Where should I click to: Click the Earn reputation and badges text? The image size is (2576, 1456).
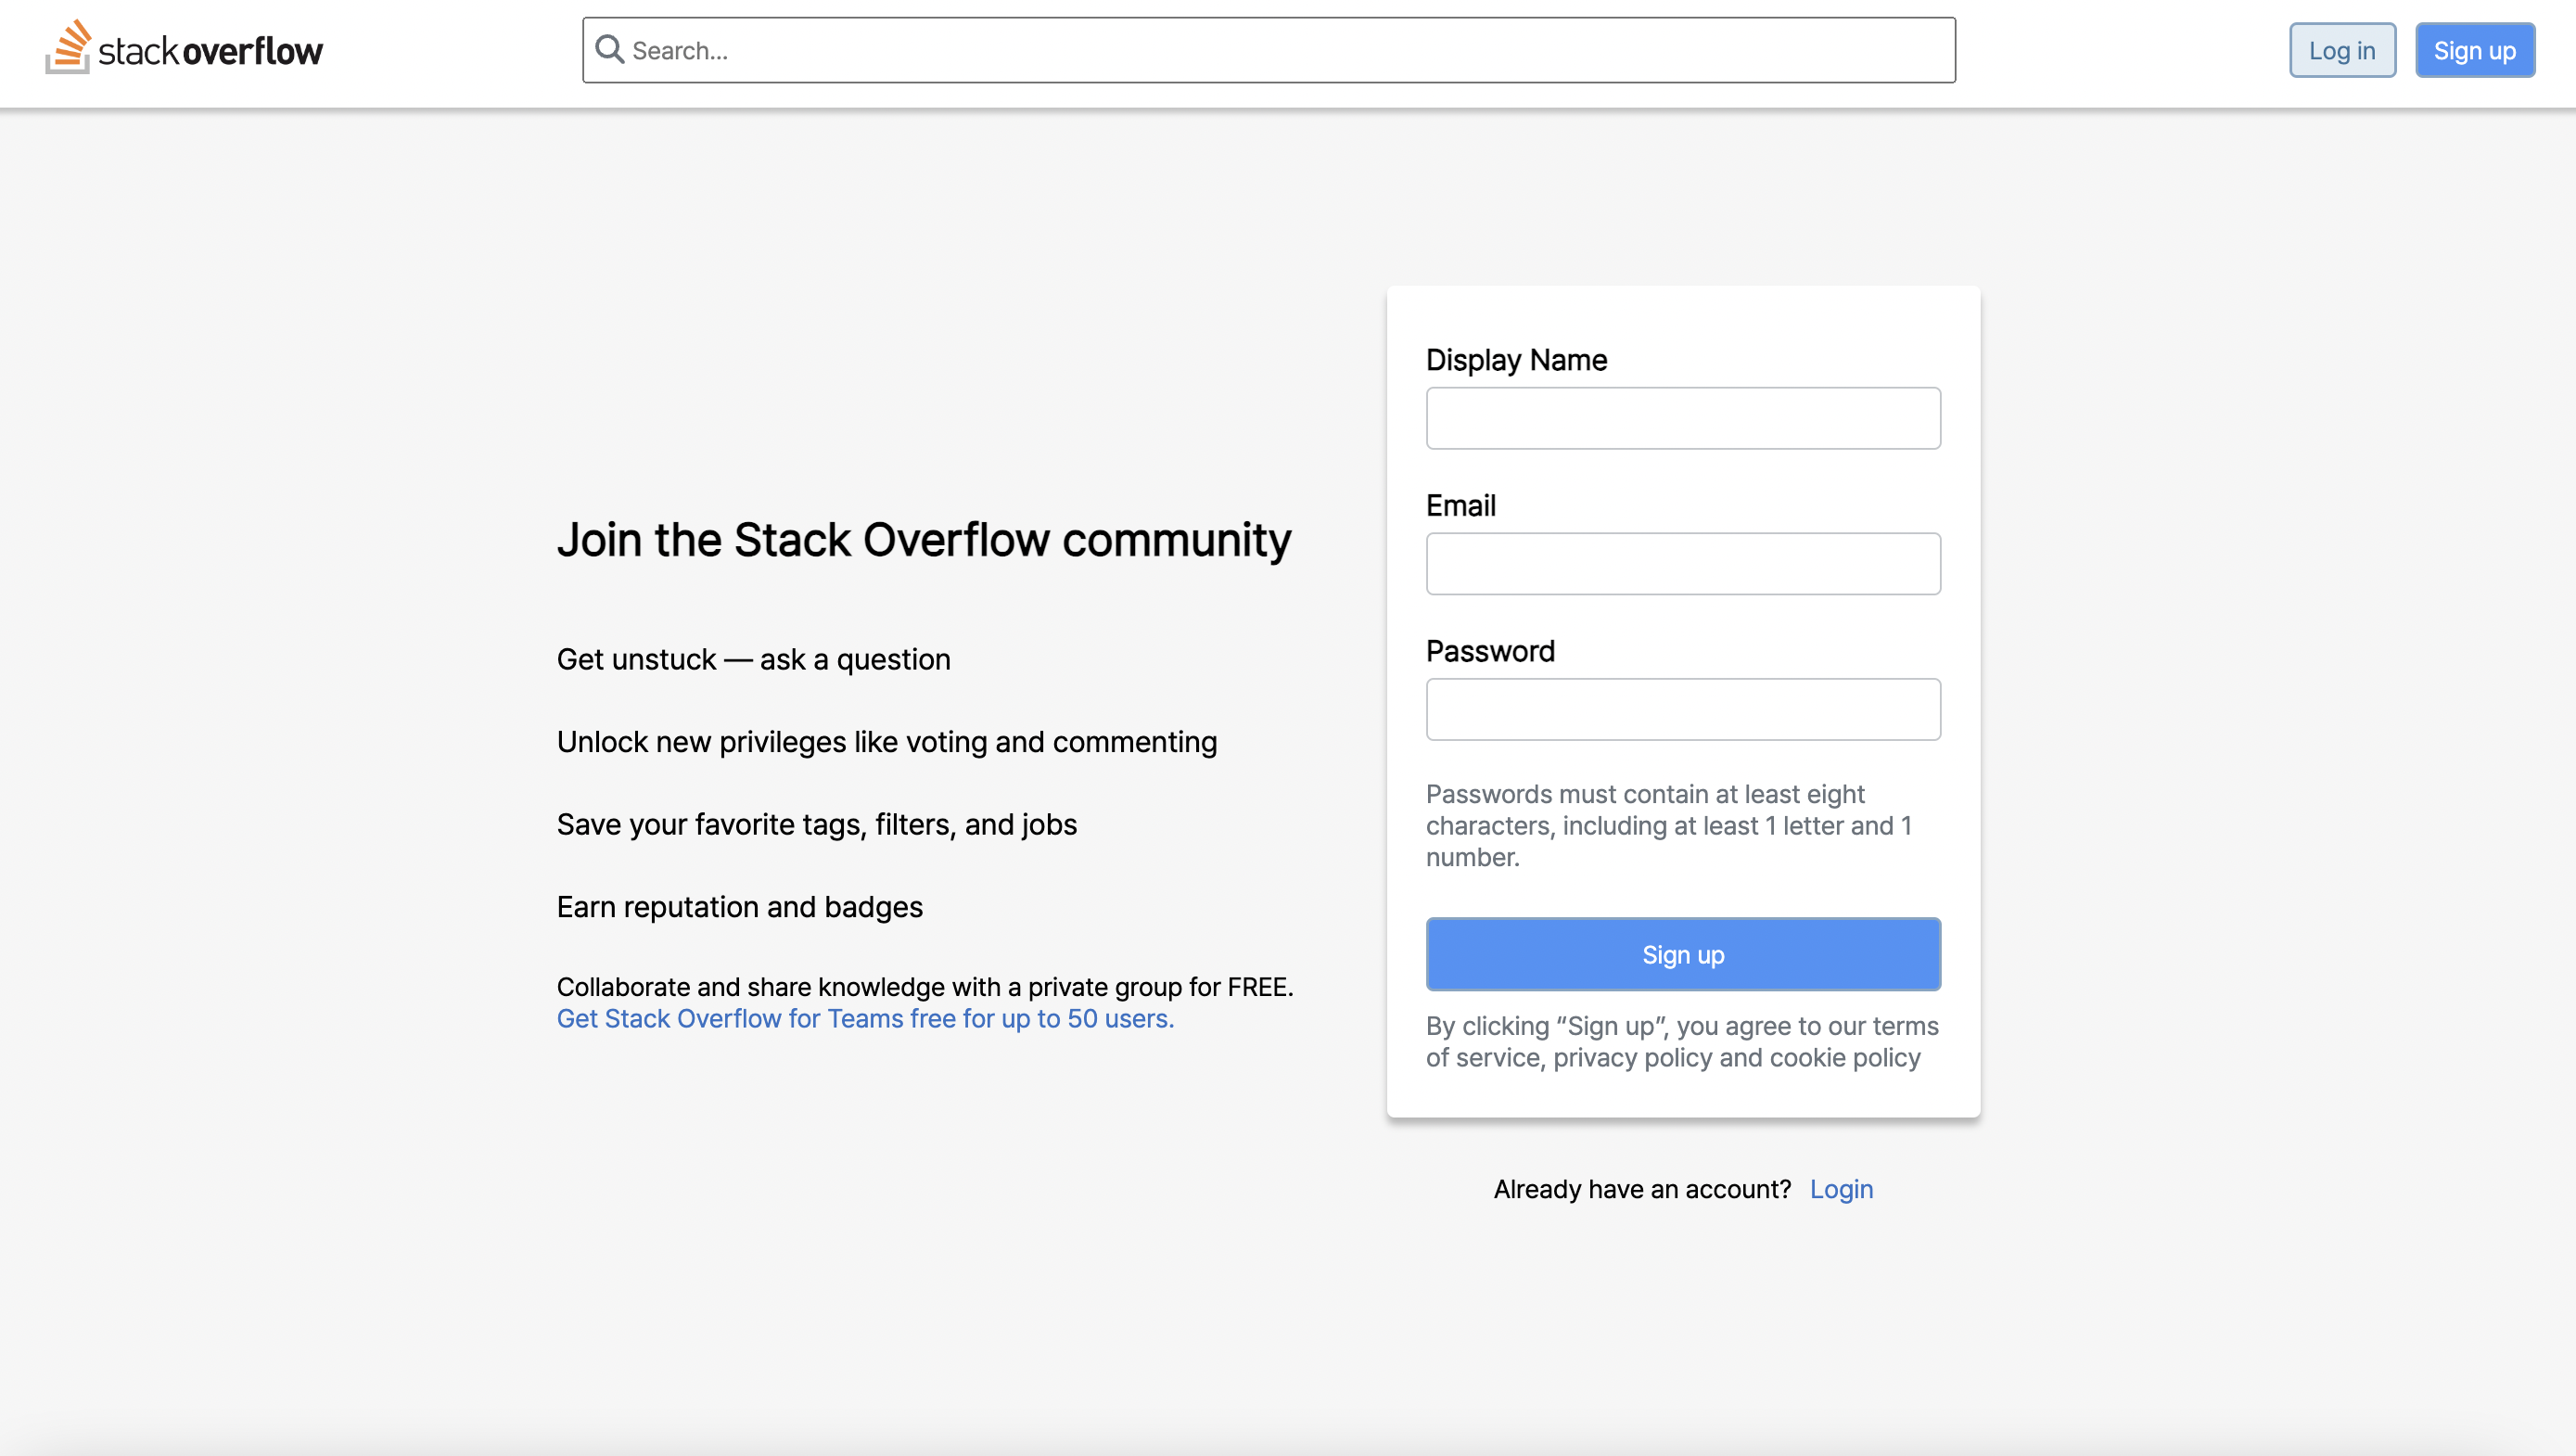pyautogui.click(x=739, y=907)
